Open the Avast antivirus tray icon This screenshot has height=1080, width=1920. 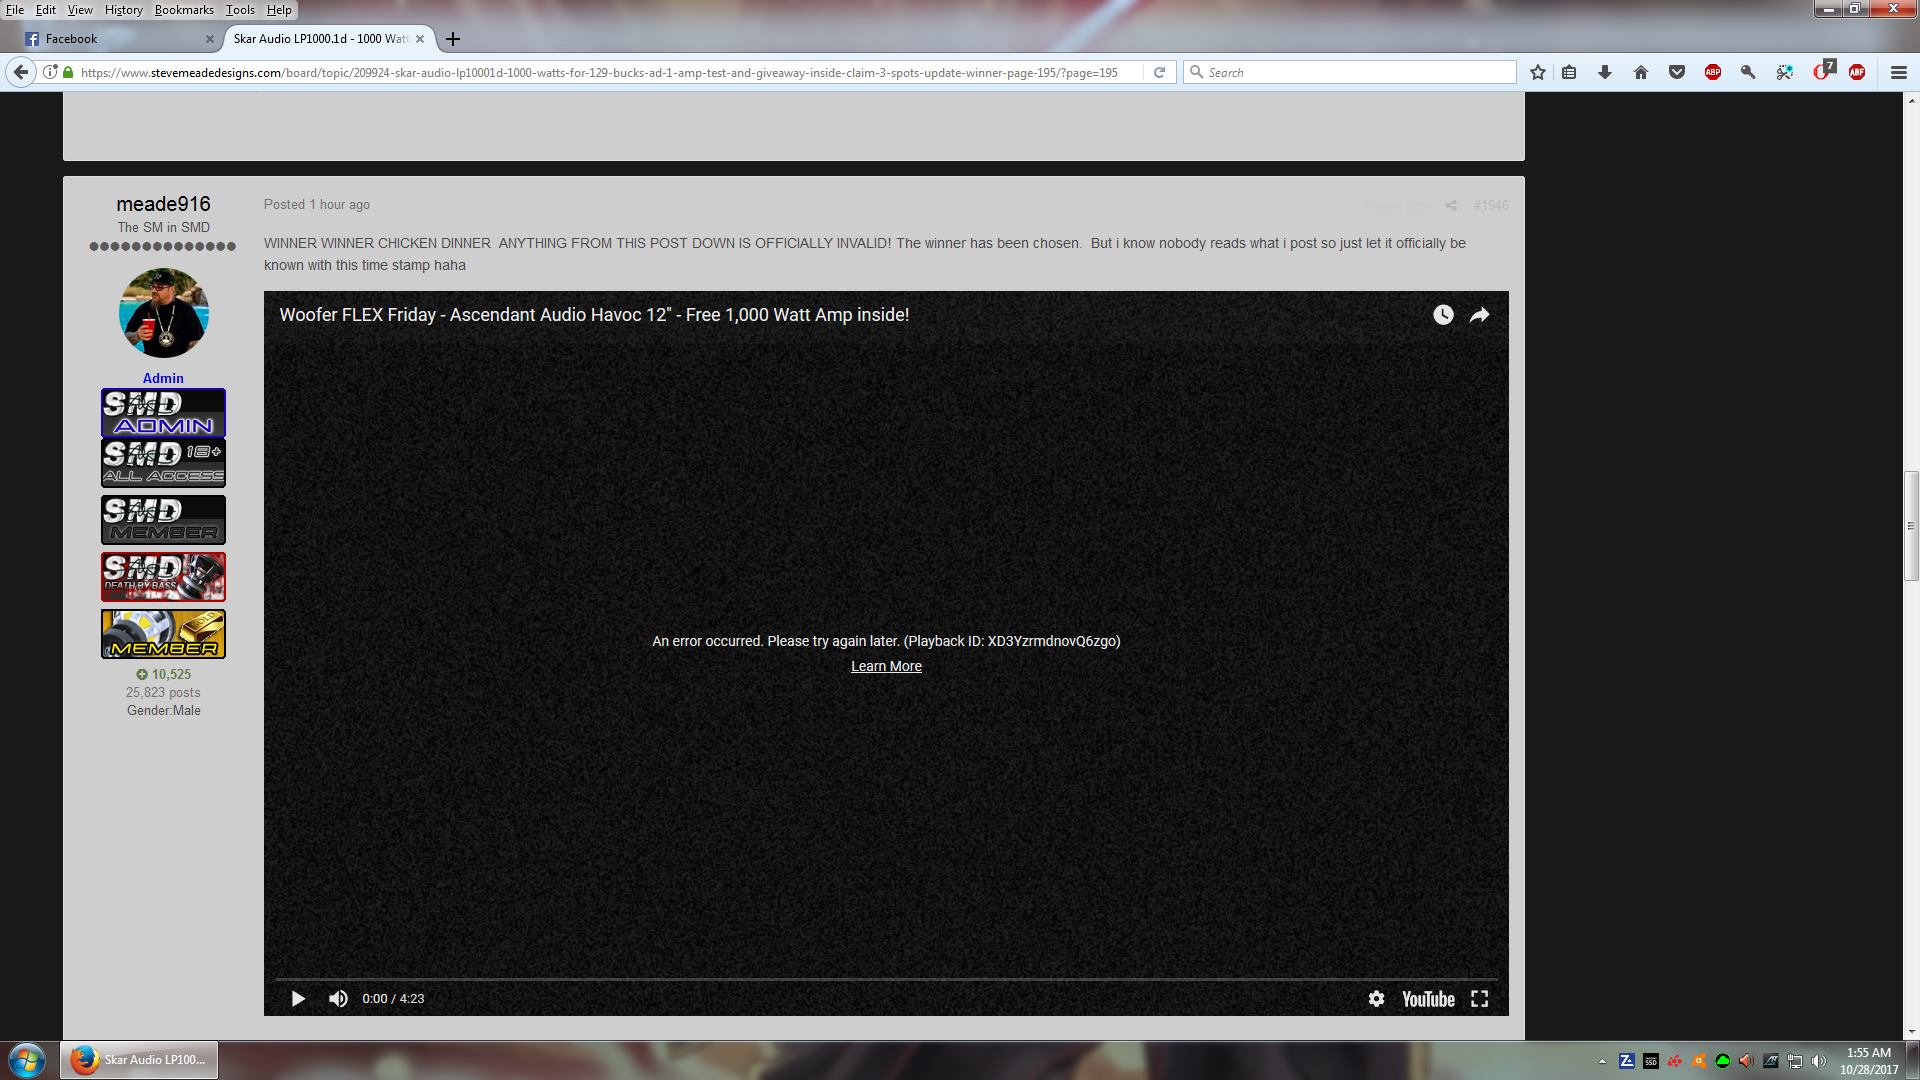point(1699,1061)
